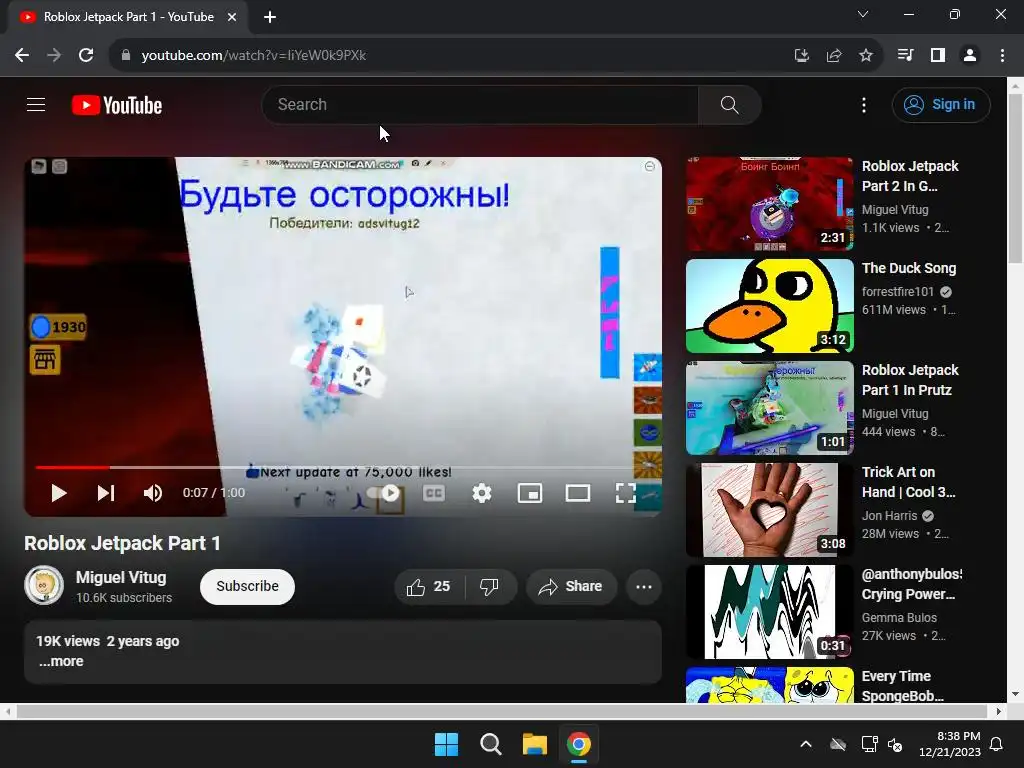Open Miguel Vitug channel avatar
1024x768 pixels.
pyautogui.click(x=44, y=585)
